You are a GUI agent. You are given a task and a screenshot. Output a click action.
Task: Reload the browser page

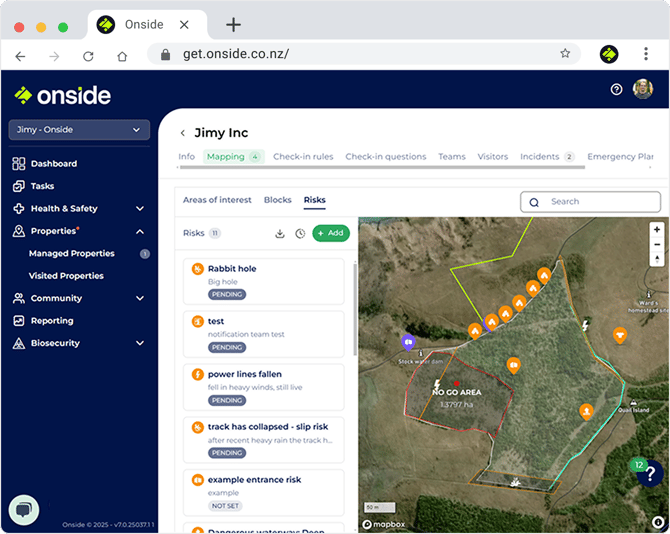click(88, 56)
